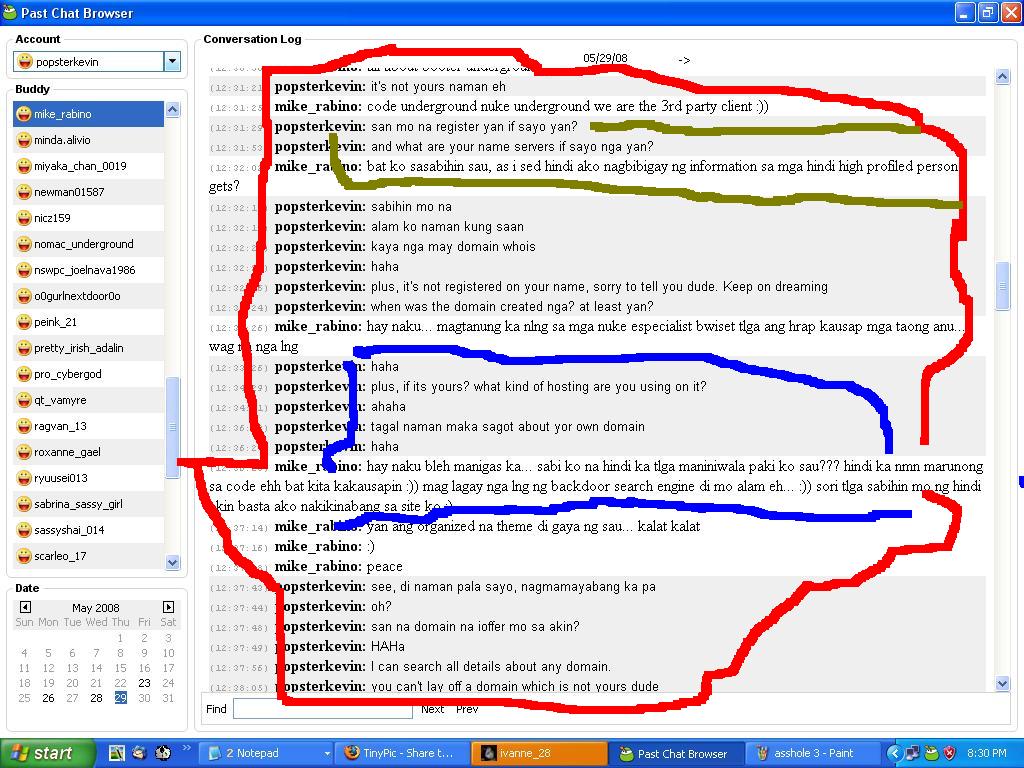Switch to asshole 3 - Paint taskbar window
Viewport: 1024px width, 768px height.
[x=811, y=754]
